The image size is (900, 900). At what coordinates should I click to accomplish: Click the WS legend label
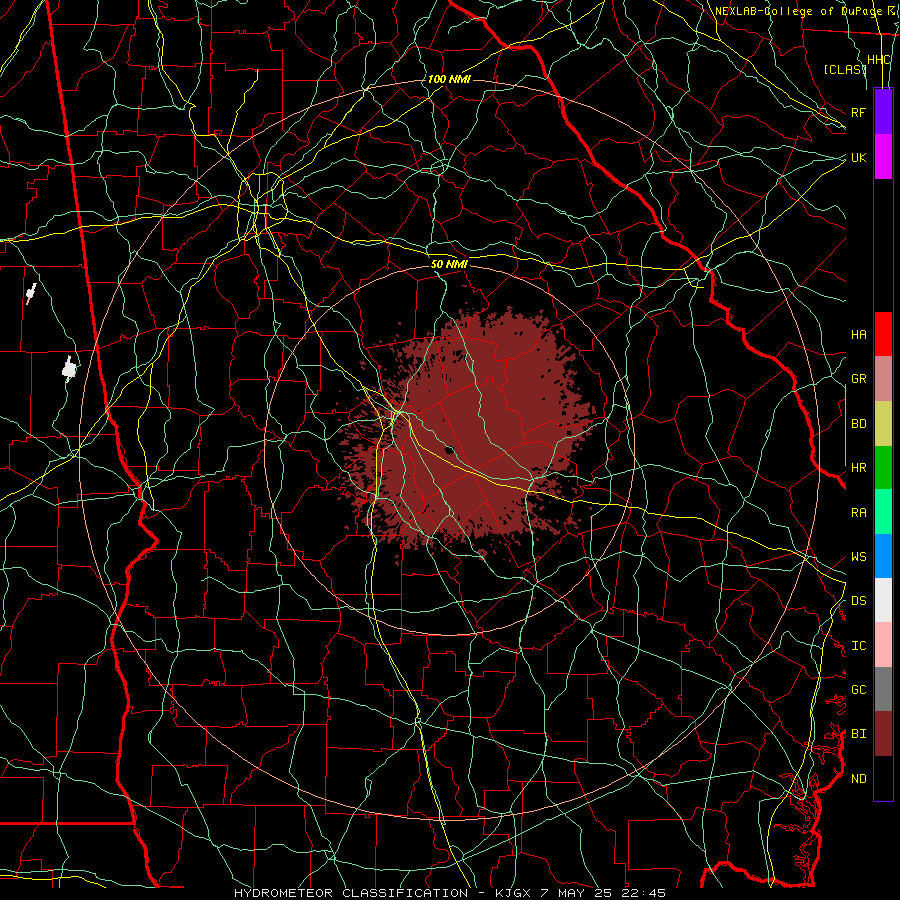click(858, 556)
